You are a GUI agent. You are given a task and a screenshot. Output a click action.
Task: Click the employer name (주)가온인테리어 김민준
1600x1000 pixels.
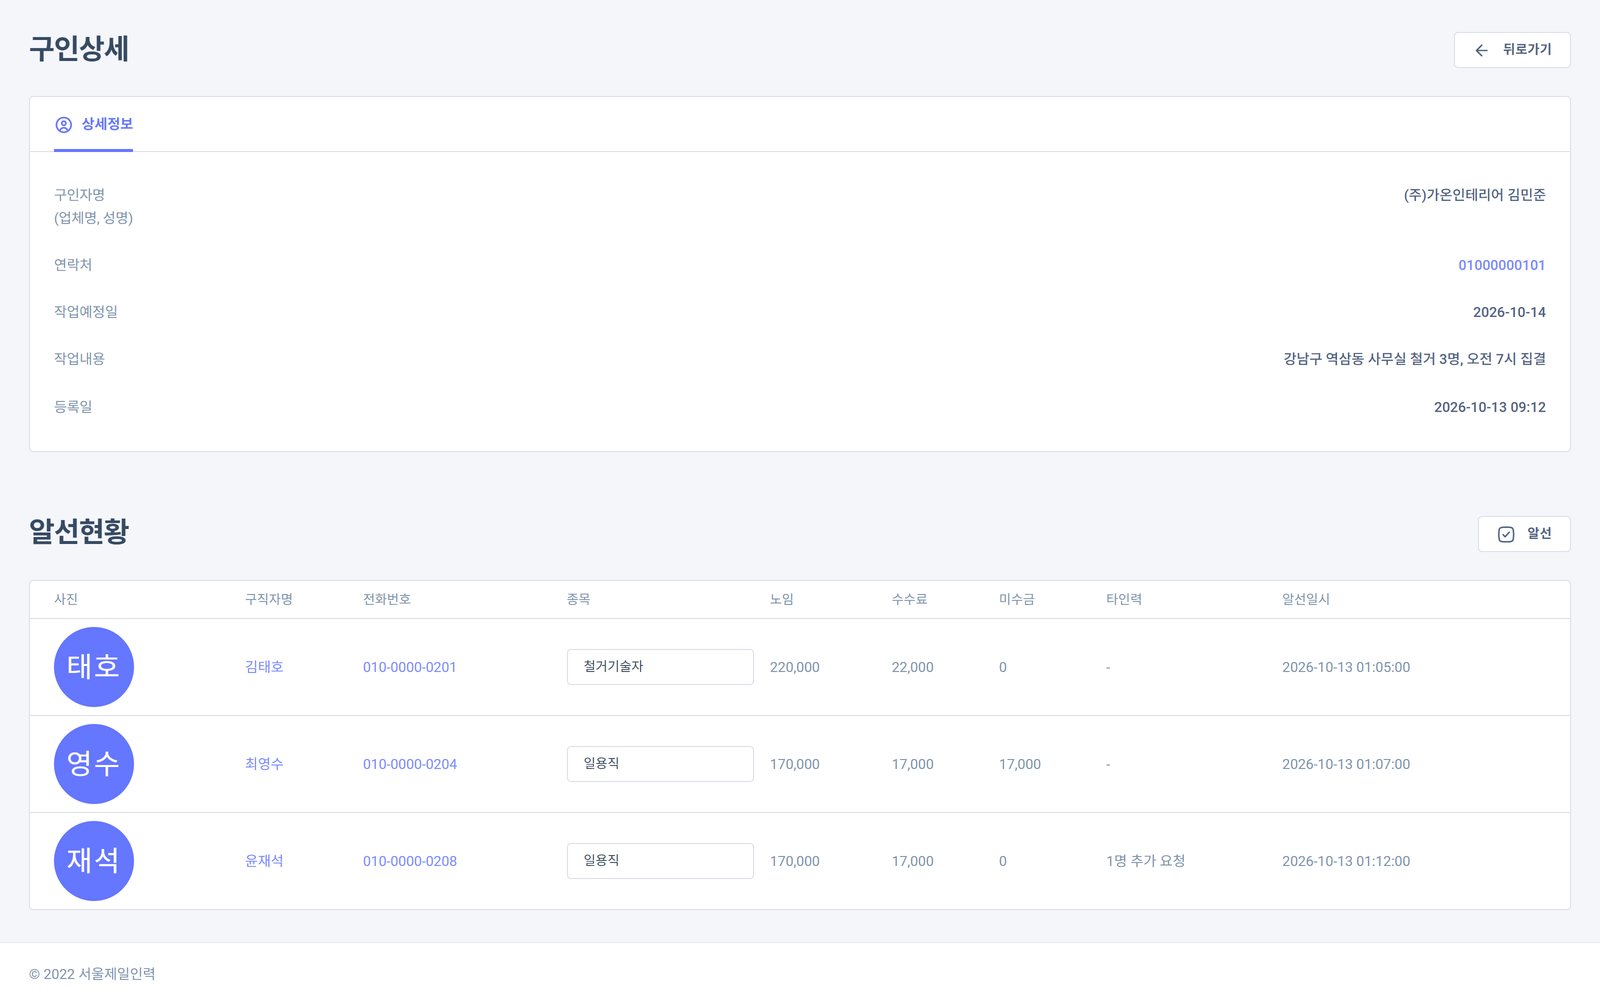click(1475, 195)
